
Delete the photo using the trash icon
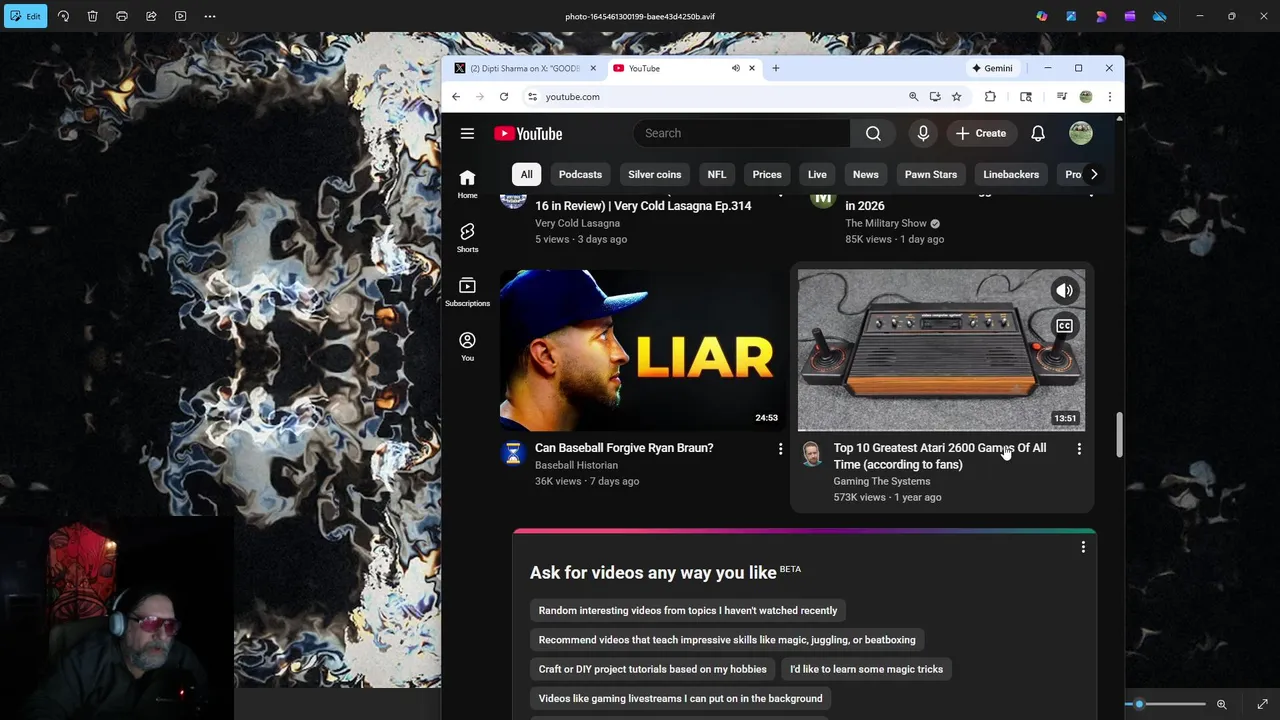pos(92,16)
